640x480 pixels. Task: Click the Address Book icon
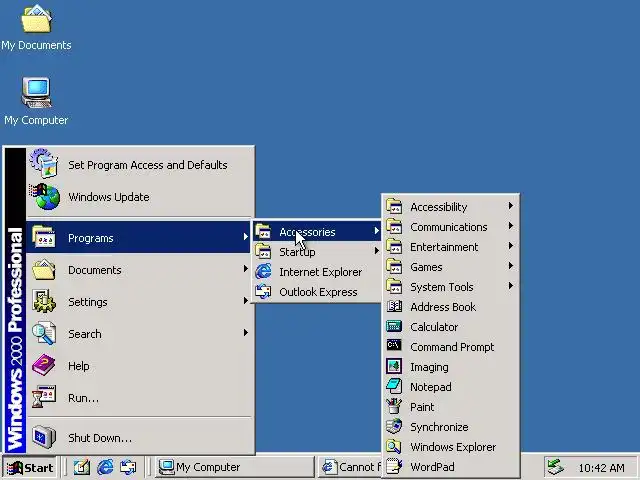[x=394, y=307]
